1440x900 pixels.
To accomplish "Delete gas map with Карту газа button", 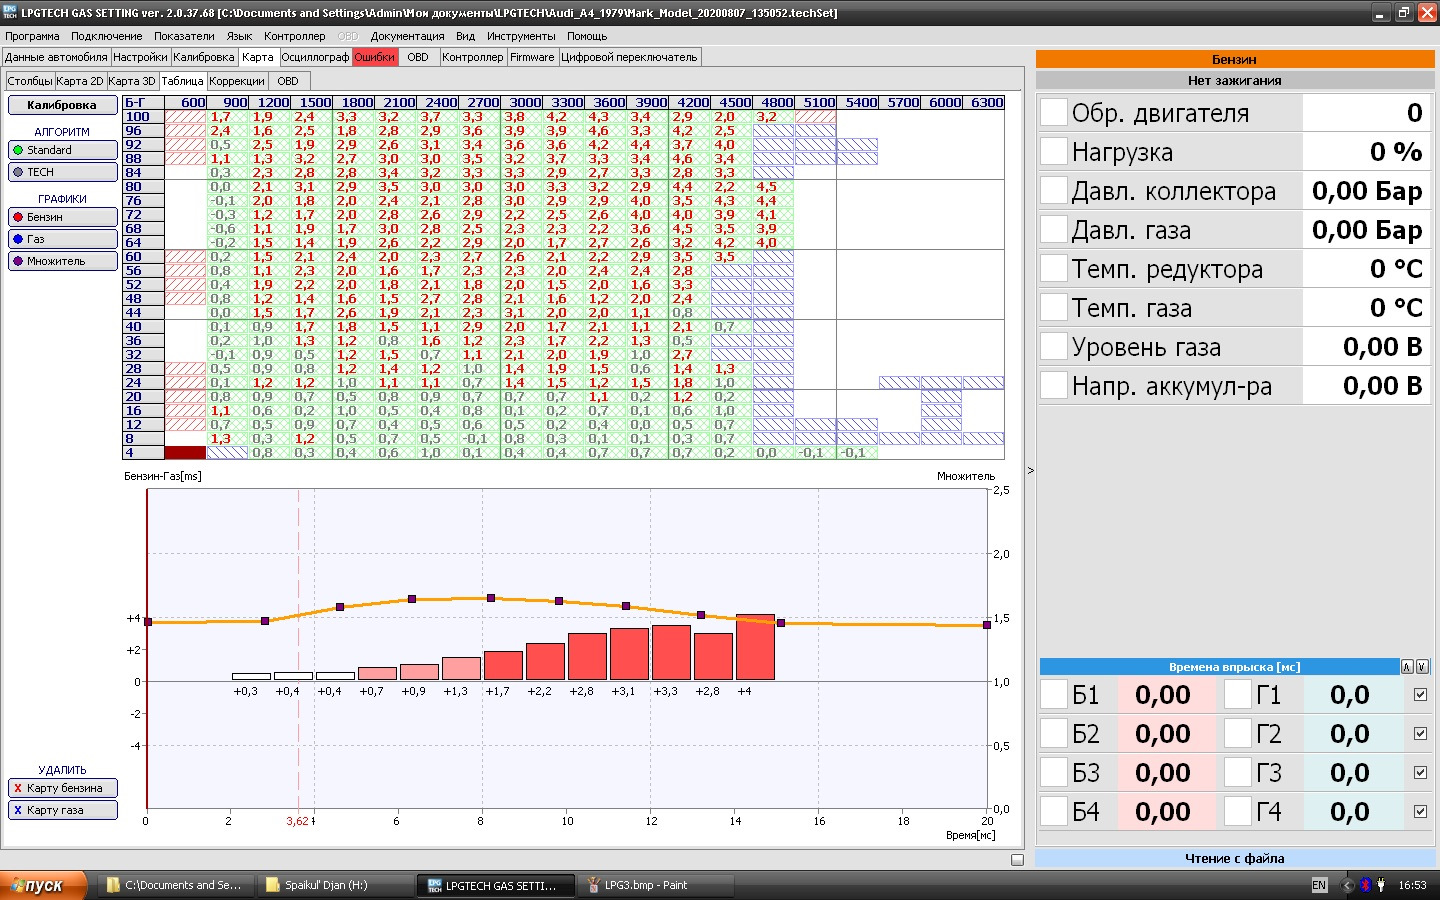I will [x=62, y=810].
